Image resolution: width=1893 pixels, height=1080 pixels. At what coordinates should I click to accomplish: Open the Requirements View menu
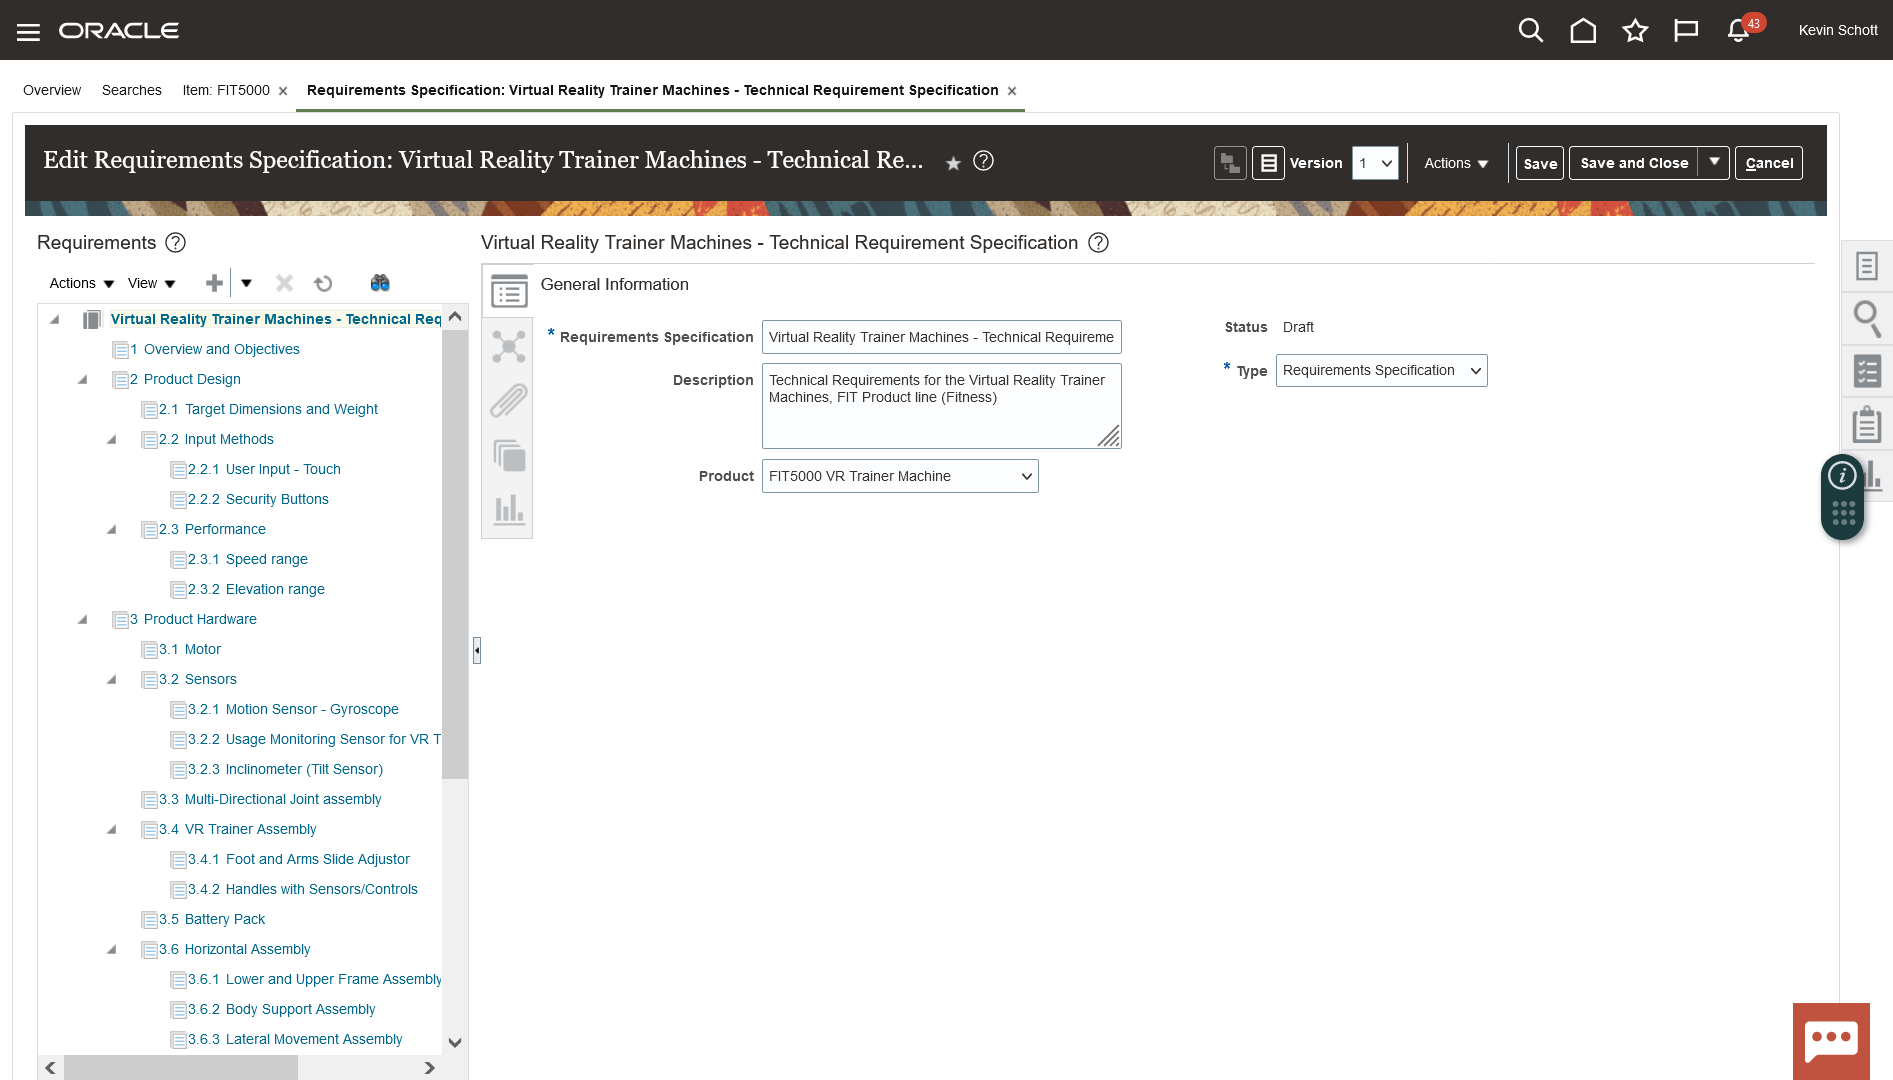[x=152, y=283]
